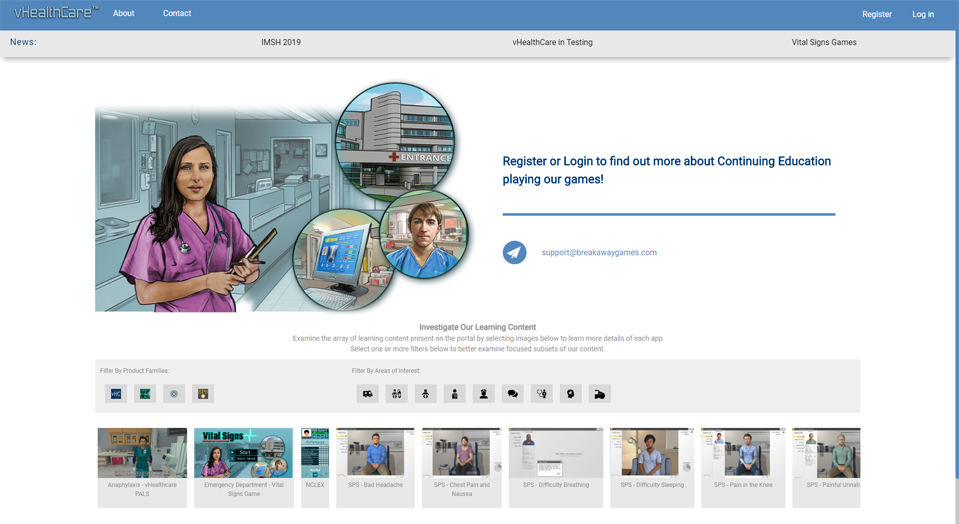The image size is (959, 524).
Task: Click the paper plane email icon
Action: point(514,252)
